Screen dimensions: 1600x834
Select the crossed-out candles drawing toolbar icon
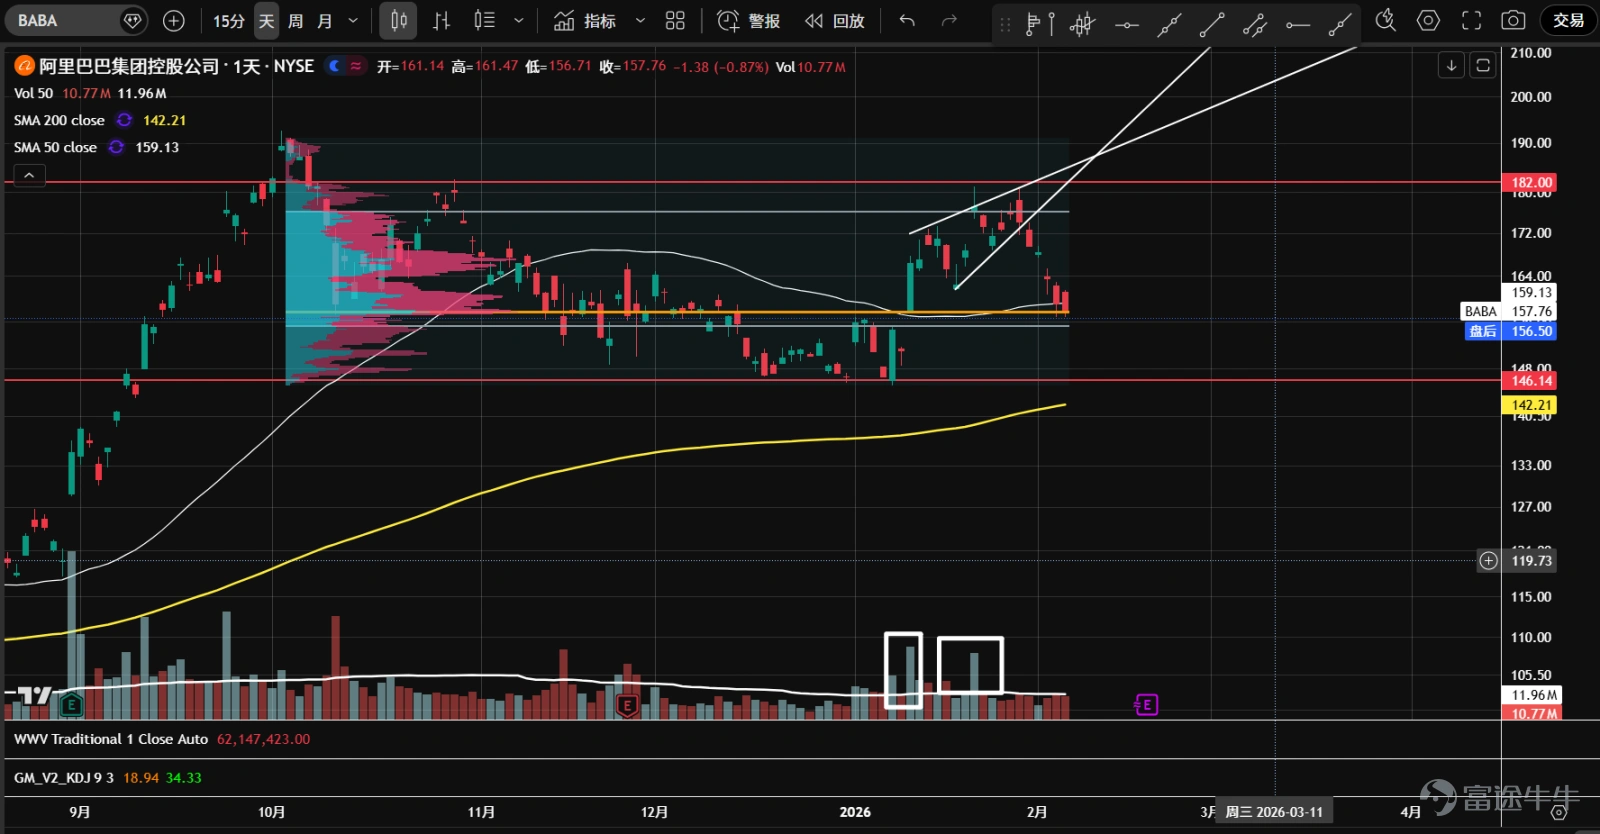1082,23
